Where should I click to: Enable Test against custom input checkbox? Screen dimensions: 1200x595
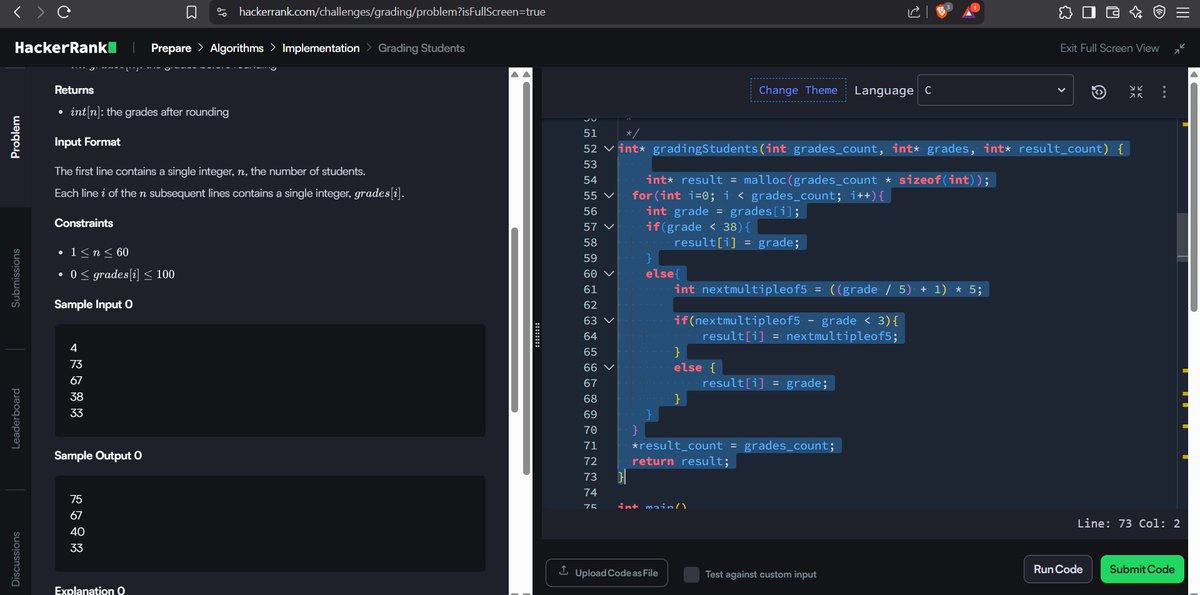point(691,574)
